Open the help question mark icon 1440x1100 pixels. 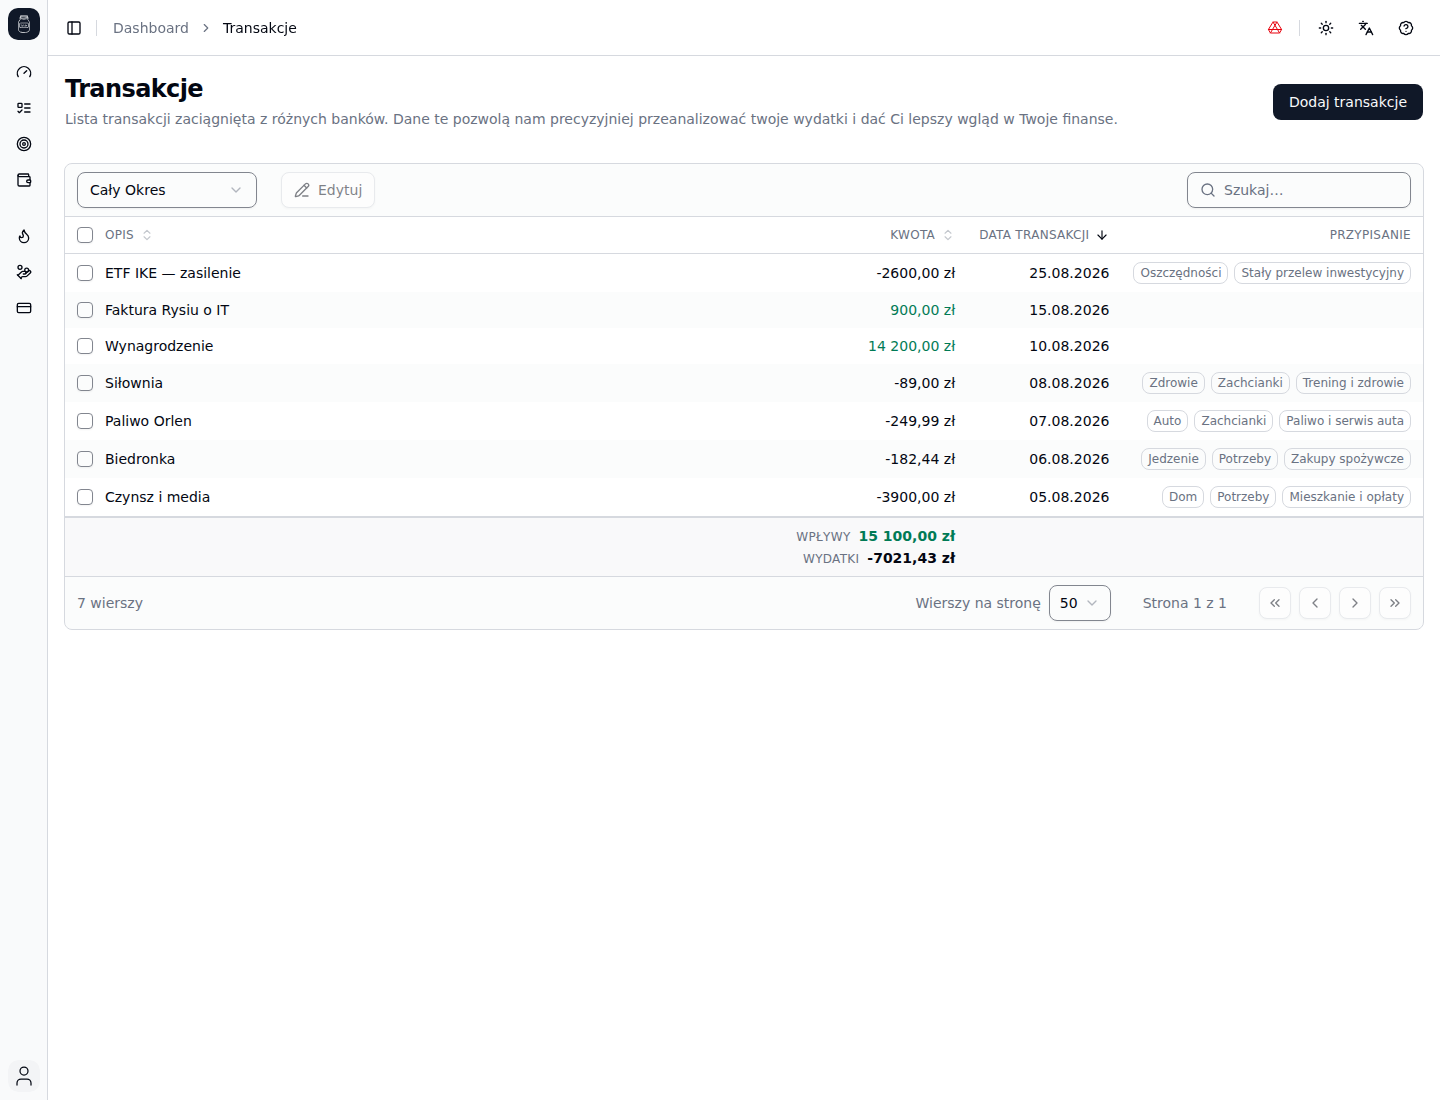point(1406,28)
